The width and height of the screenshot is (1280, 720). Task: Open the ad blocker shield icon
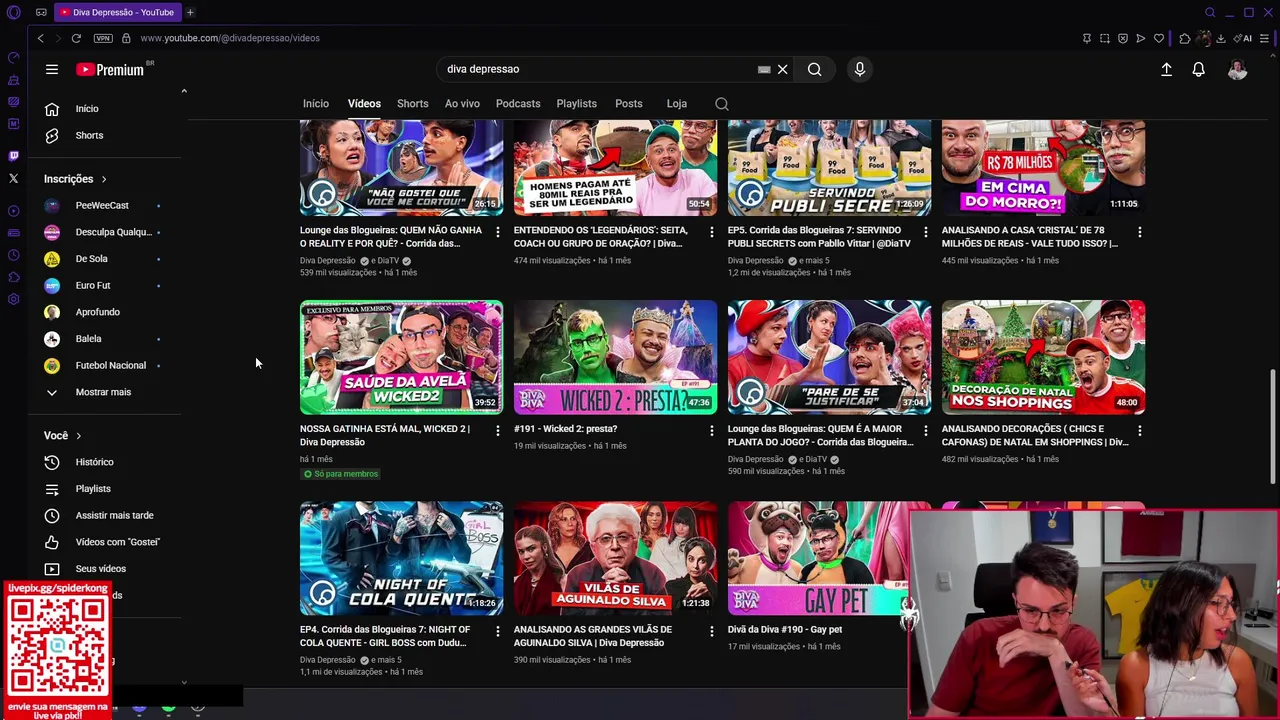1123,38
